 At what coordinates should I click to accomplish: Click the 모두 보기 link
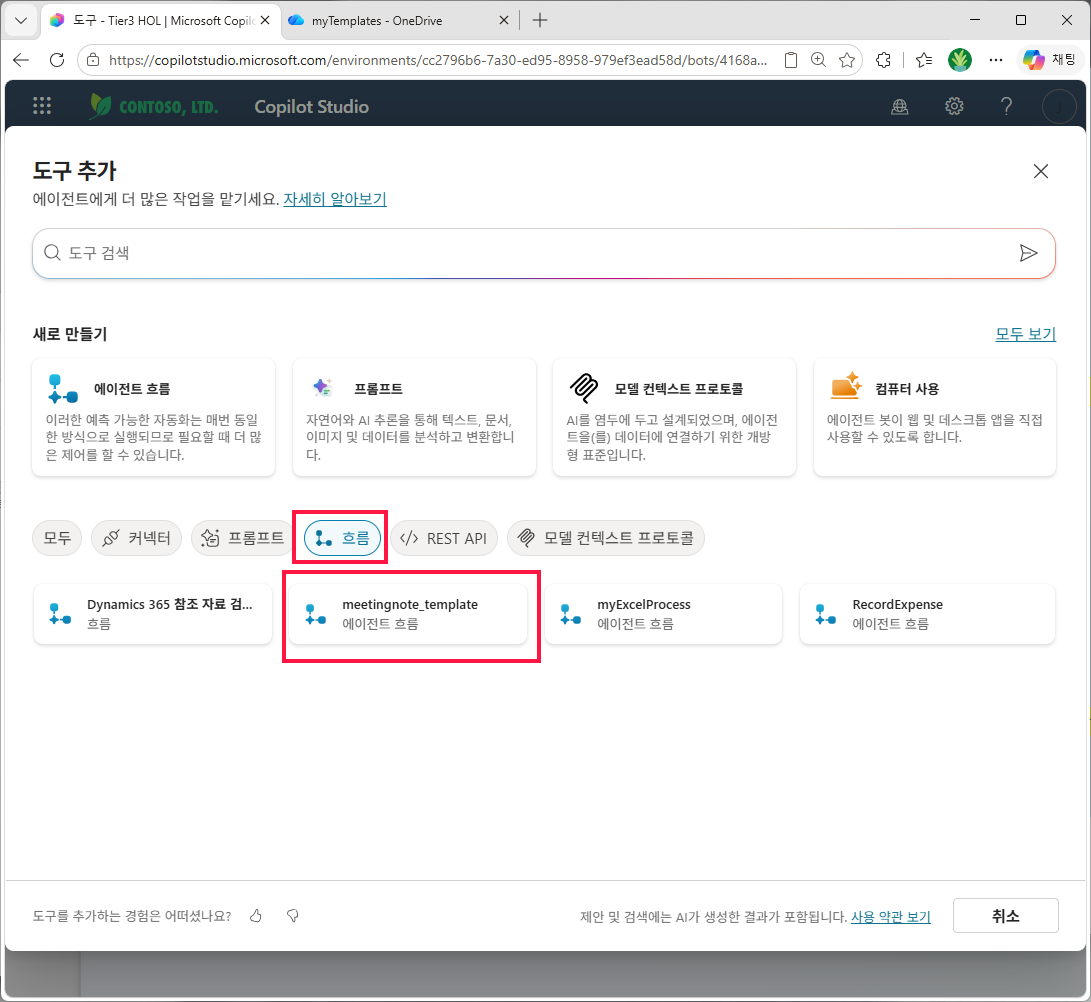1025,334
